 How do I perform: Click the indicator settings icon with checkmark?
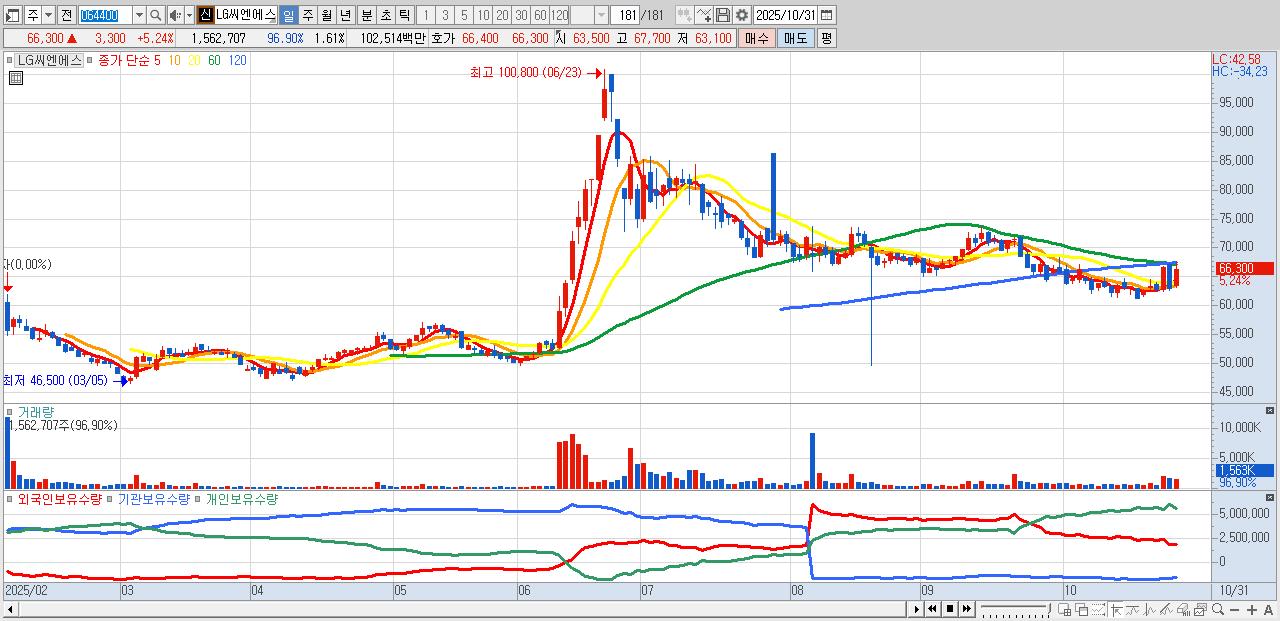coord(704,15)
